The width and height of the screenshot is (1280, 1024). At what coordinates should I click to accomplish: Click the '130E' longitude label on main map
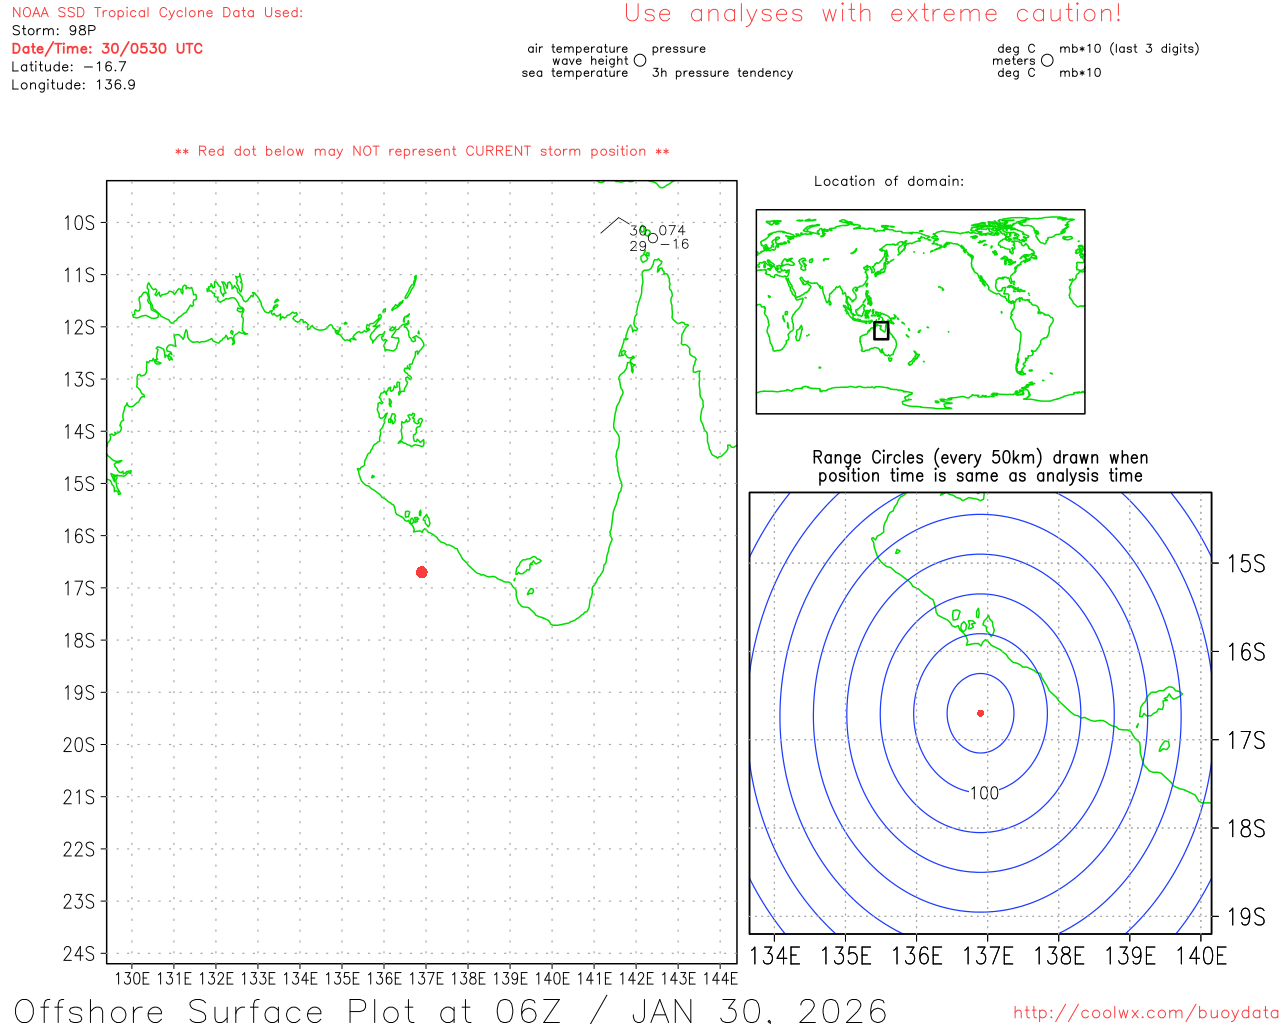(132, 979)
